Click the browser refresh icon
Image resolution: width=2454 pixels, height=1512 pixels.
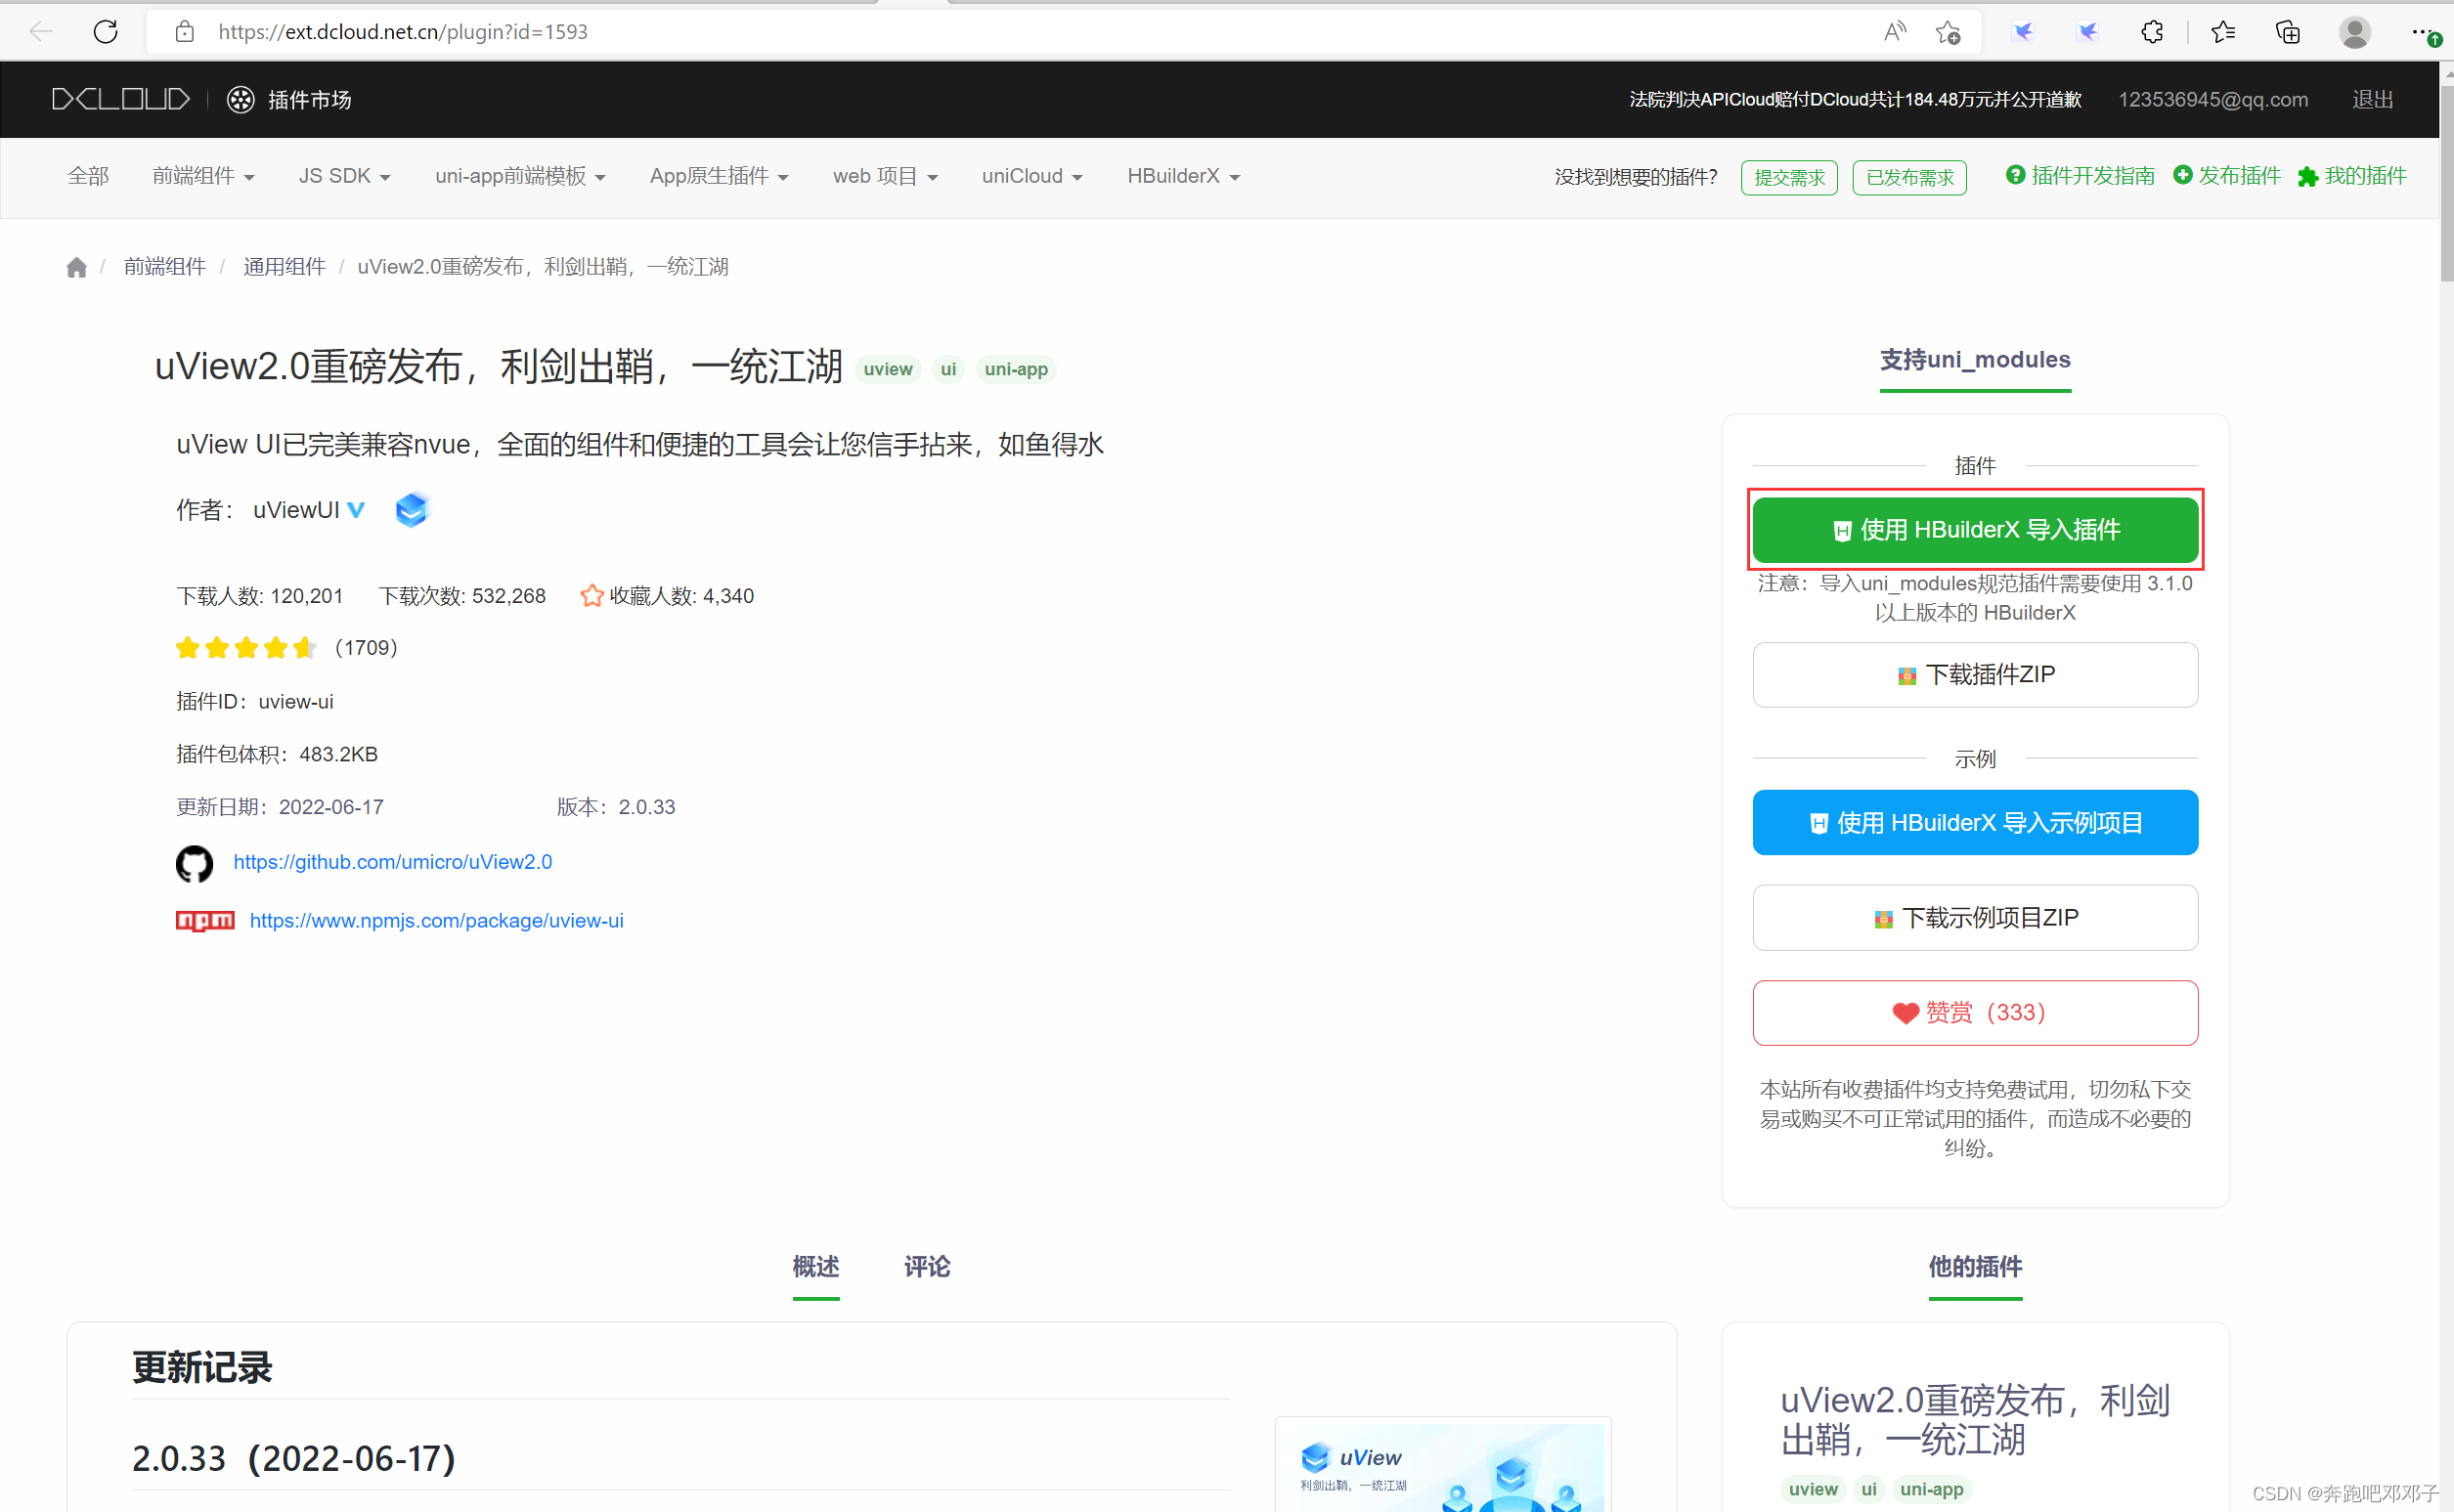click(105, 31)
